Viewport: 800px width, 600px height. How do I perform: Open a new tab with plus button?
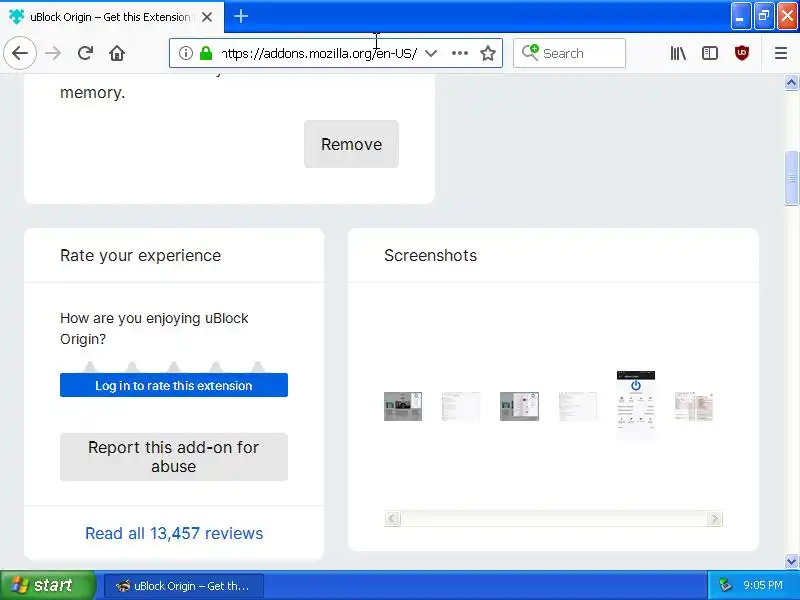click(x=241, y=16)
